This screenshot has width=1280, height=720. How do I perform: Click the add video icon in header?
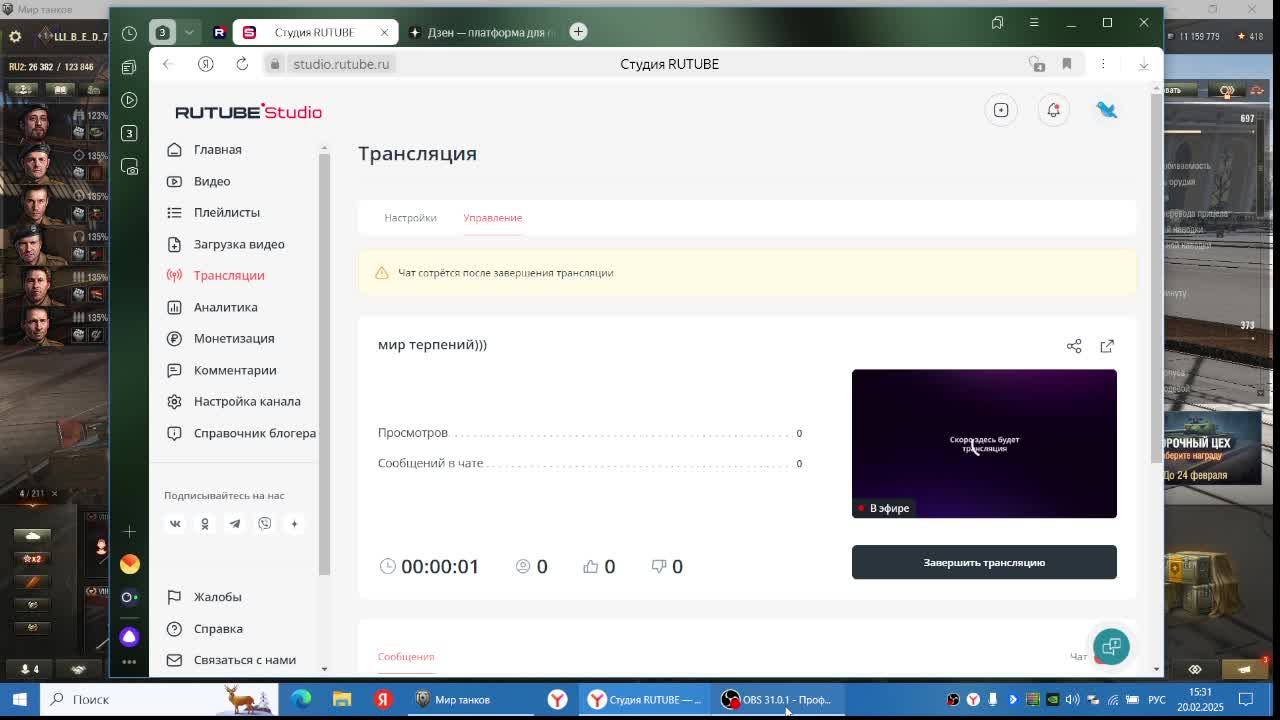click(x=1001, y=110)
